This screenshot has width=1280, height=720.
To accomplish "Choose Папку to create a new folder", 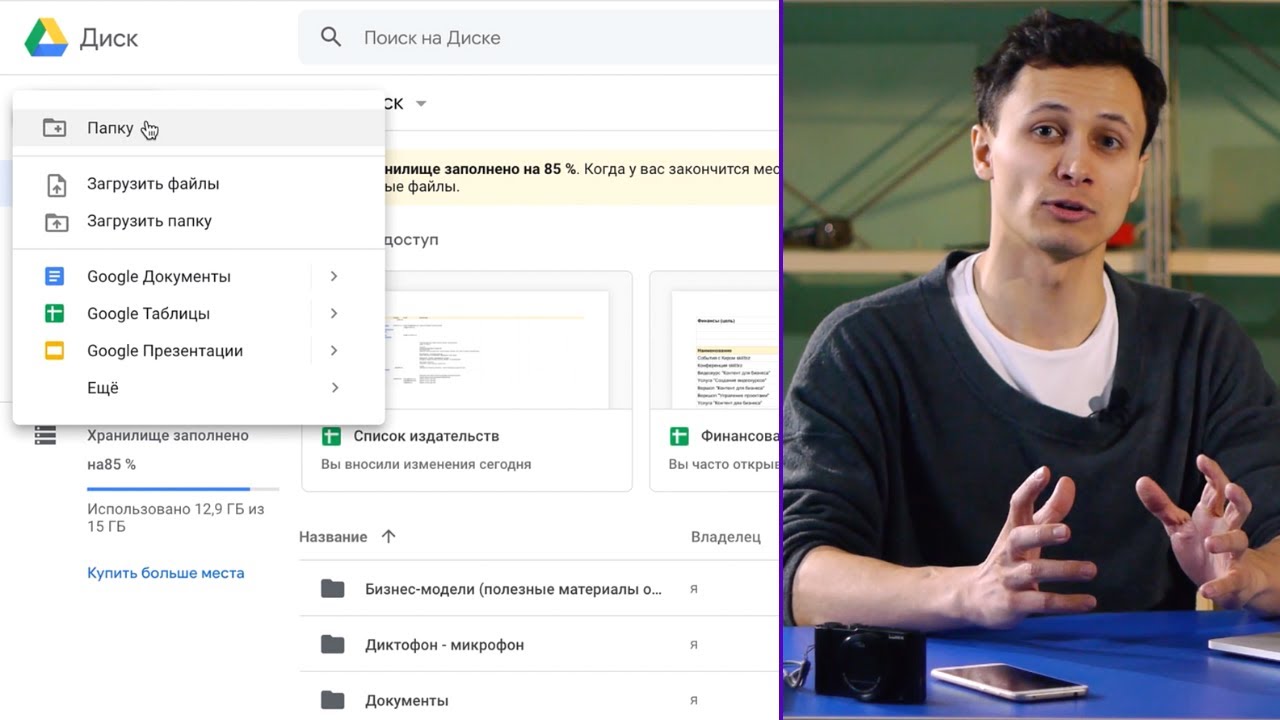I will tap(198, 128).
